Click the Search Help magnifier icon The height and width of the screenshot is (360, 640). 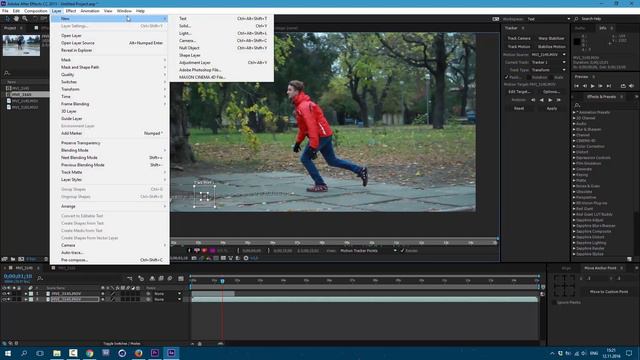[x=576, y=19]
